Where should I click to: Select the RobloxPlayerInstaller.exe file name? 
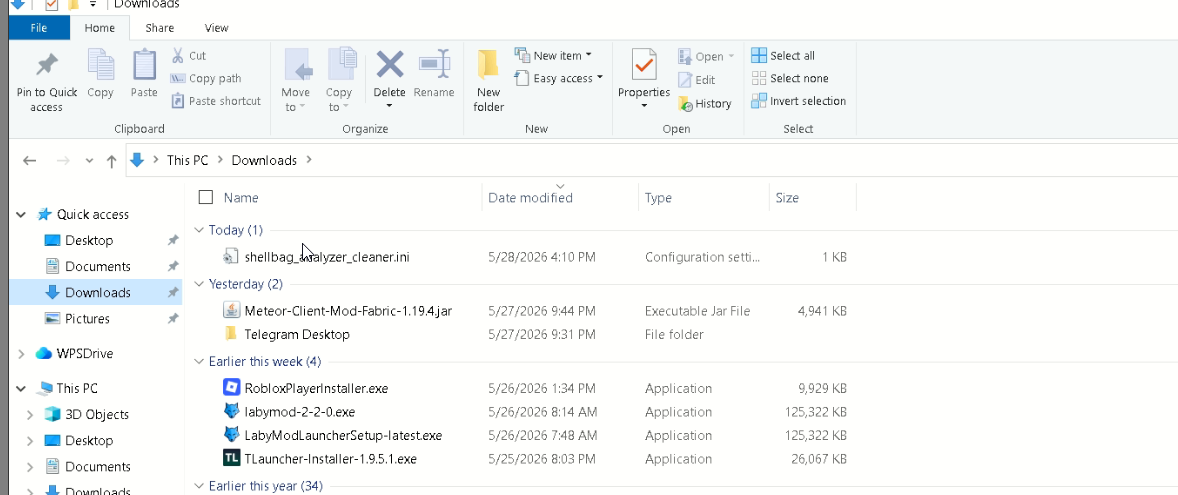[316, 388]
